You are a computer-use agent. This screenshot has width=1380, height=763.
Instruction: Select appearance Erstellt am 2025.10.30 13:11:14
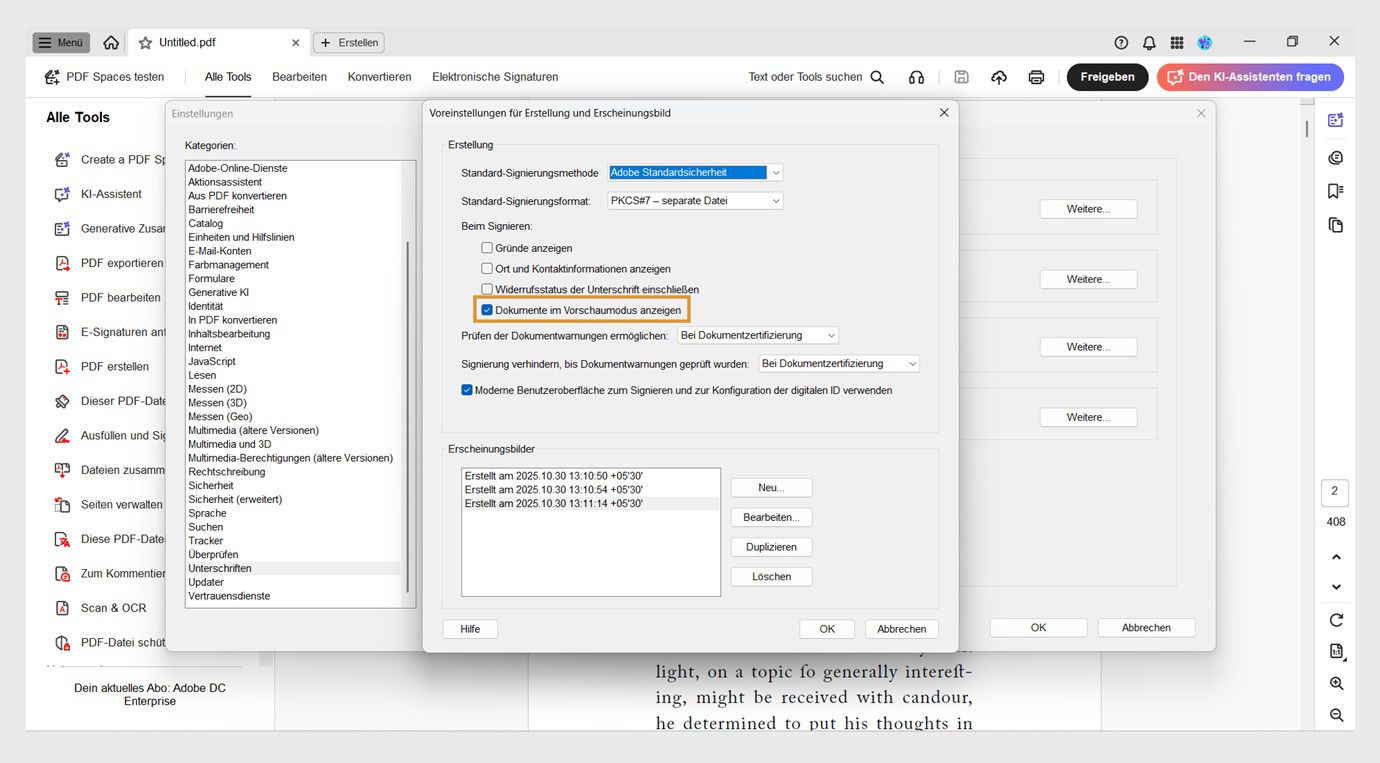(x=554, y=504)
